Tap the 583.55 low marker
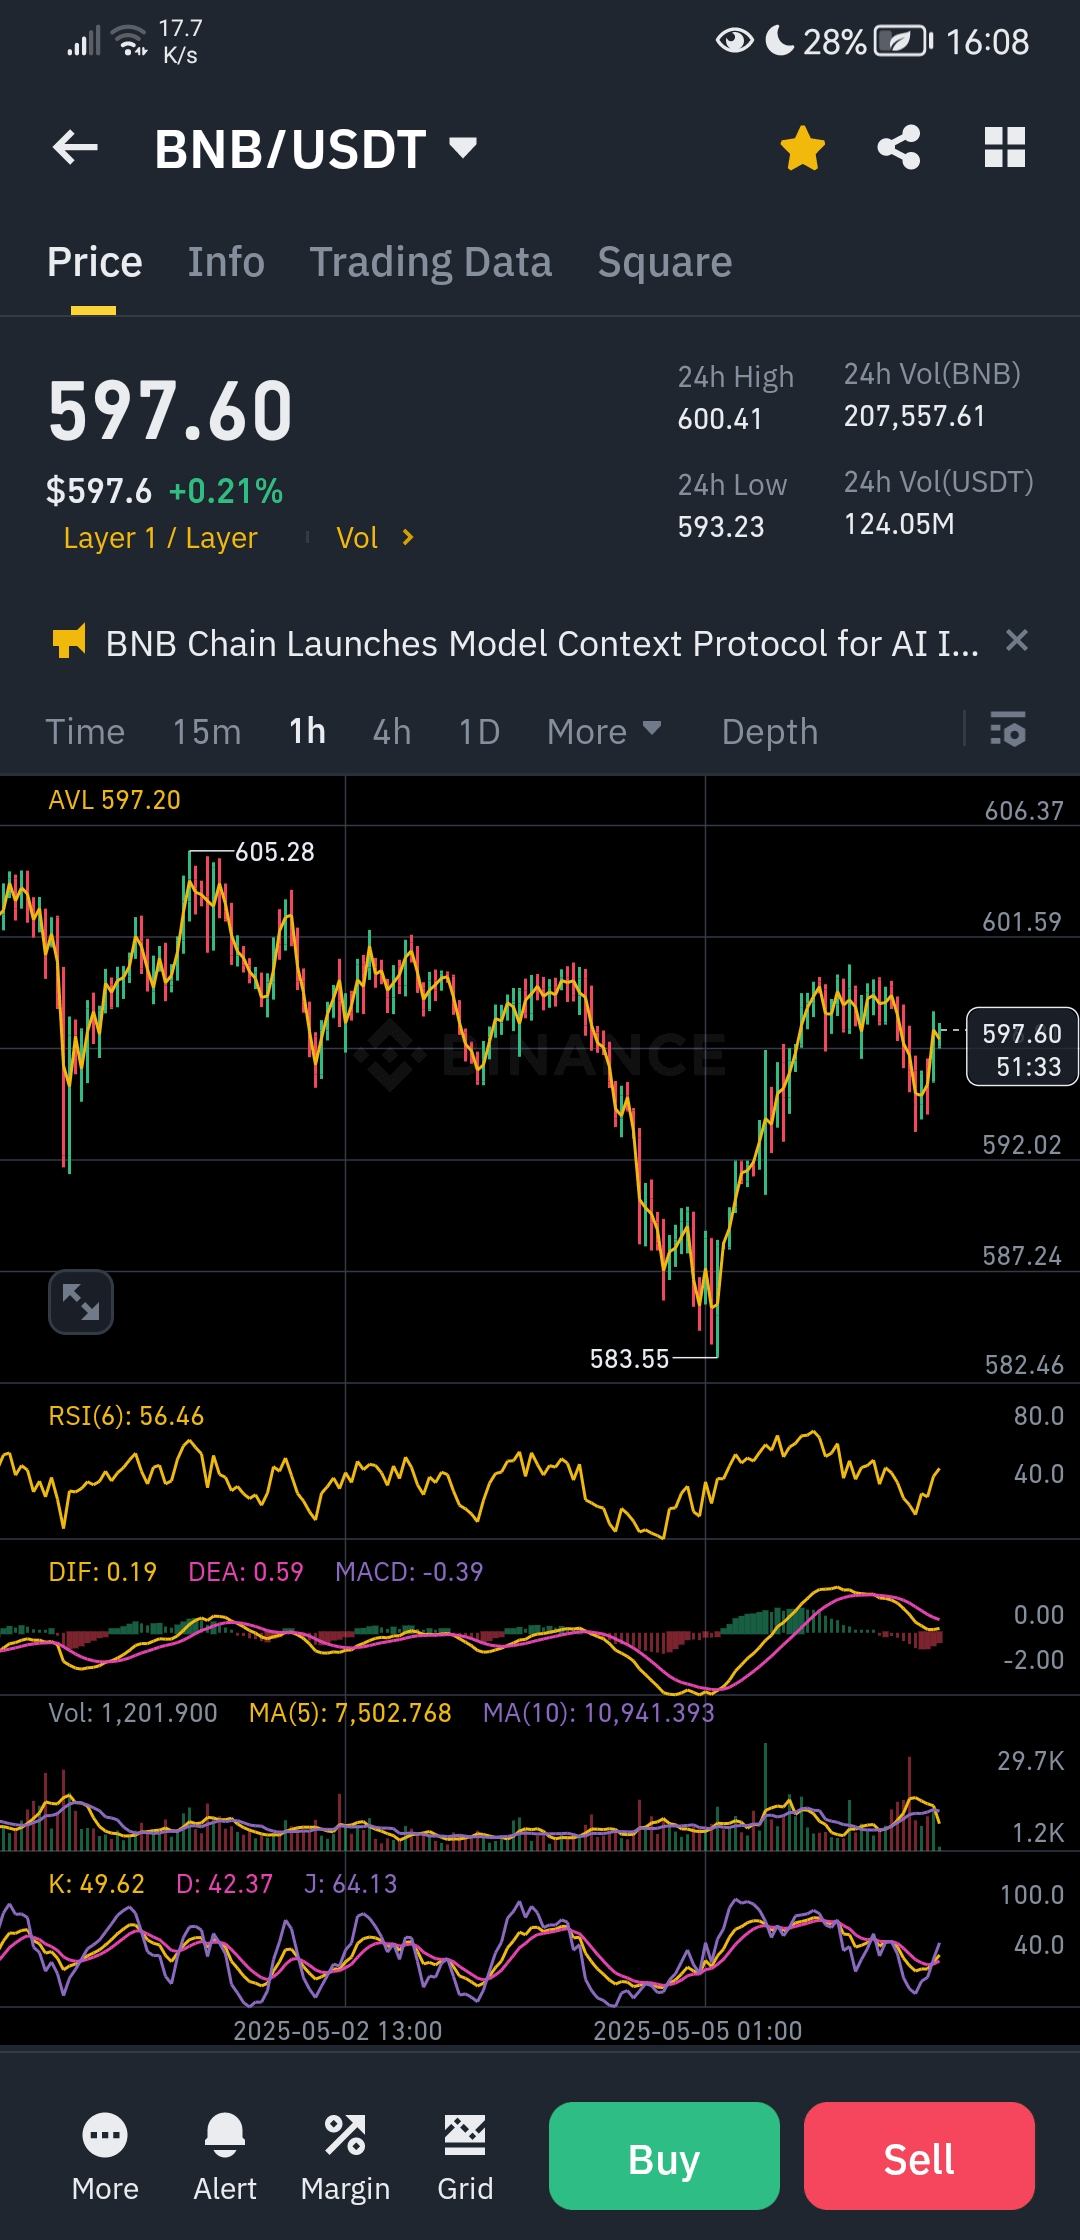This screenshot has height=2240, width=1080. point(629,1359)
